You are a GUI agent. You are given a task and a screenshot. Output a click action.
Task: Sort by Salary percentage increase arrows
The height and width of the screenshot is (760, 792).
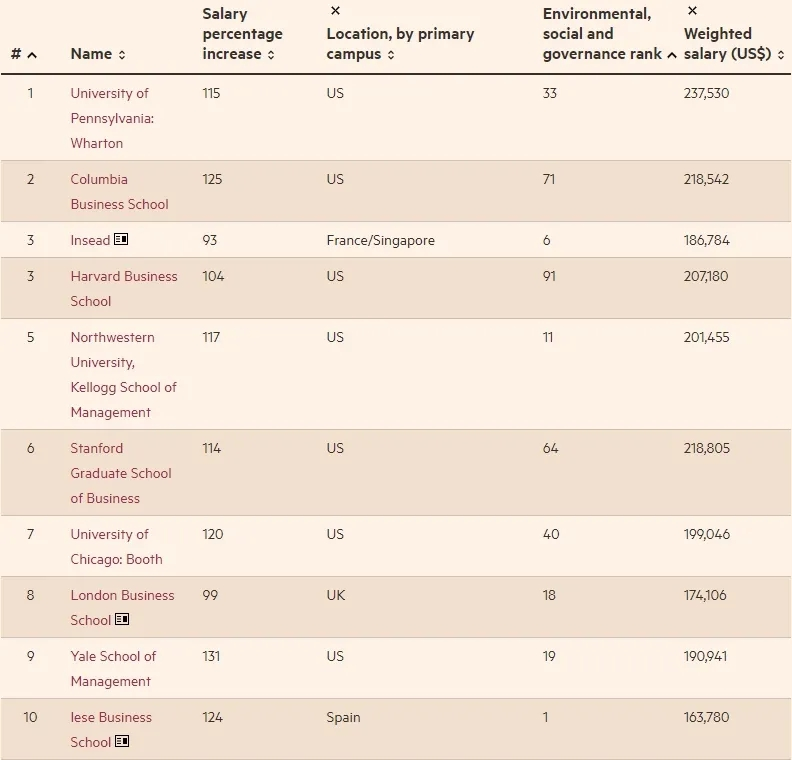[x=271, y=55]
